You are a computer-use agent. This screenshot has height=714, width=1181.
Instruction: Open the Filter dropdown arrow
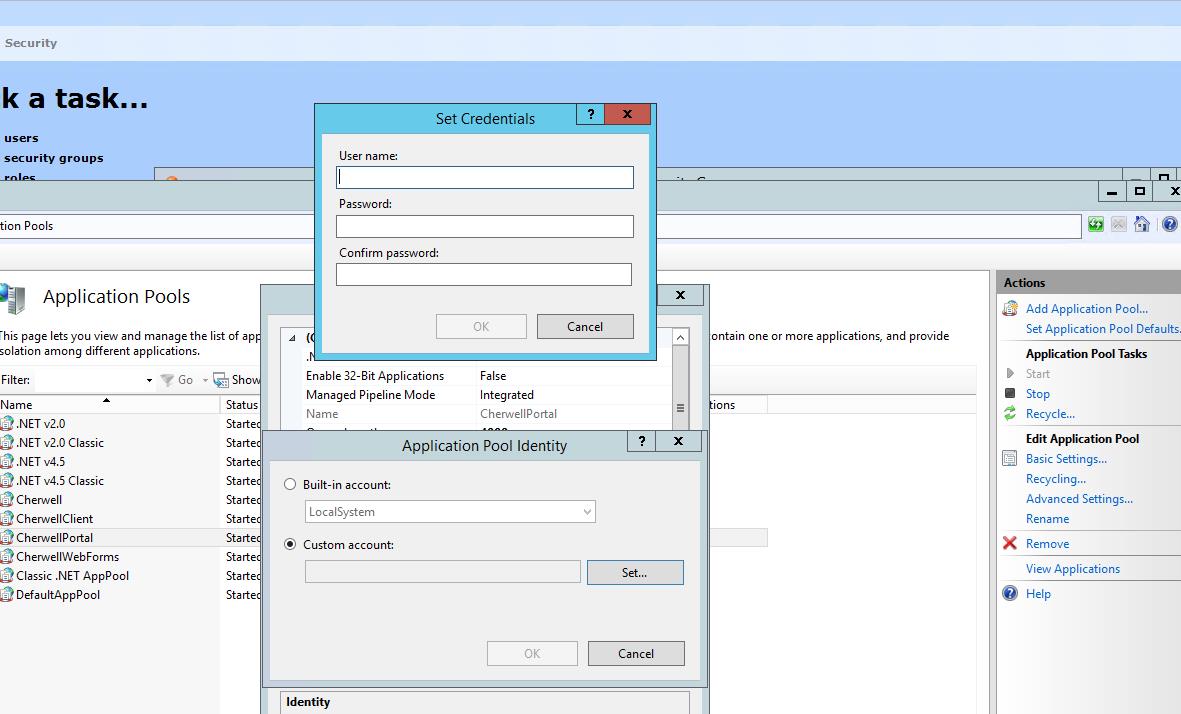149,381
